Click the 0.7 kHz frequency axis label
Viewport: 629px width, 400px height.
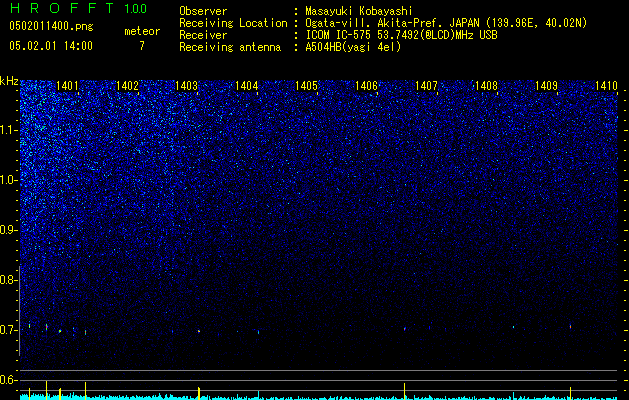[8, 330]
